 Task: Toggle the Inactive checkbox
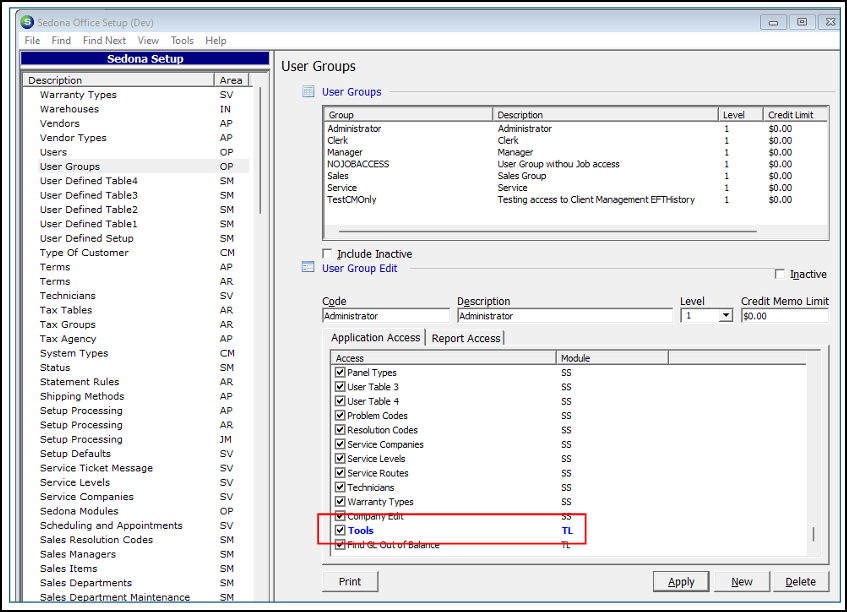pos(779,274)
